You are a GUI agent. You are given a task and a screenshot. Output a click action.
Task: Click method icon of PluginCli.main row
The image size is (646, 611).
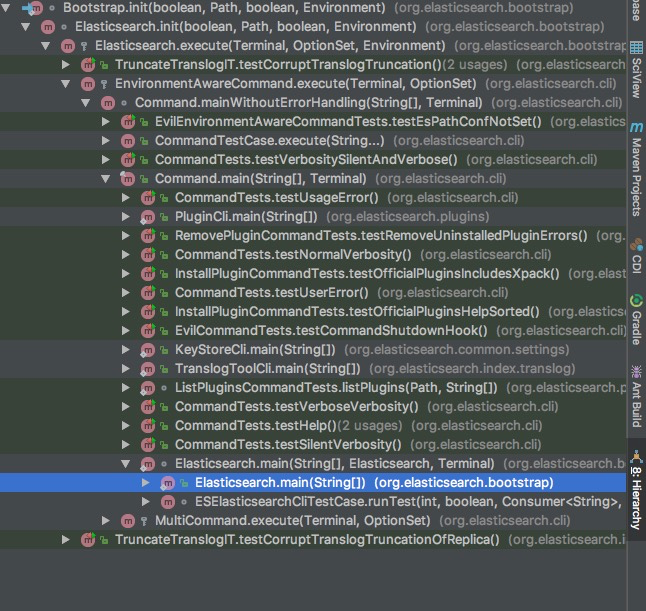[147, 217]
